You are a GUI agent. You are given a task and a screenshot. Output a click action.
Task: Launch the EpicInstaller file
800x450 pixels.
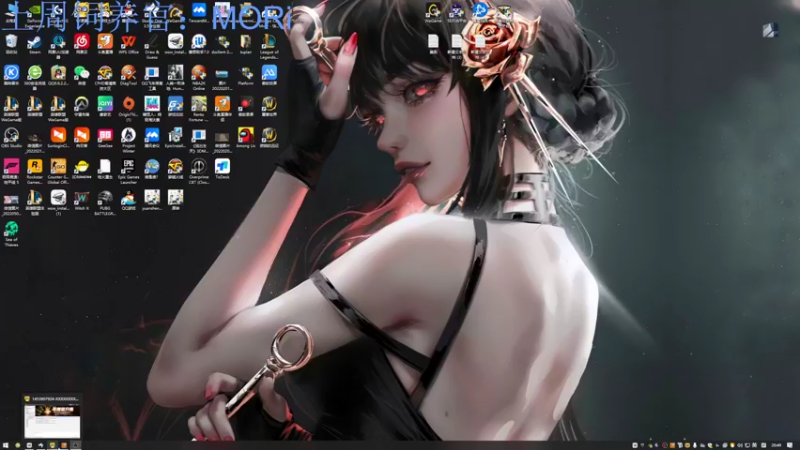coord(176,137)
